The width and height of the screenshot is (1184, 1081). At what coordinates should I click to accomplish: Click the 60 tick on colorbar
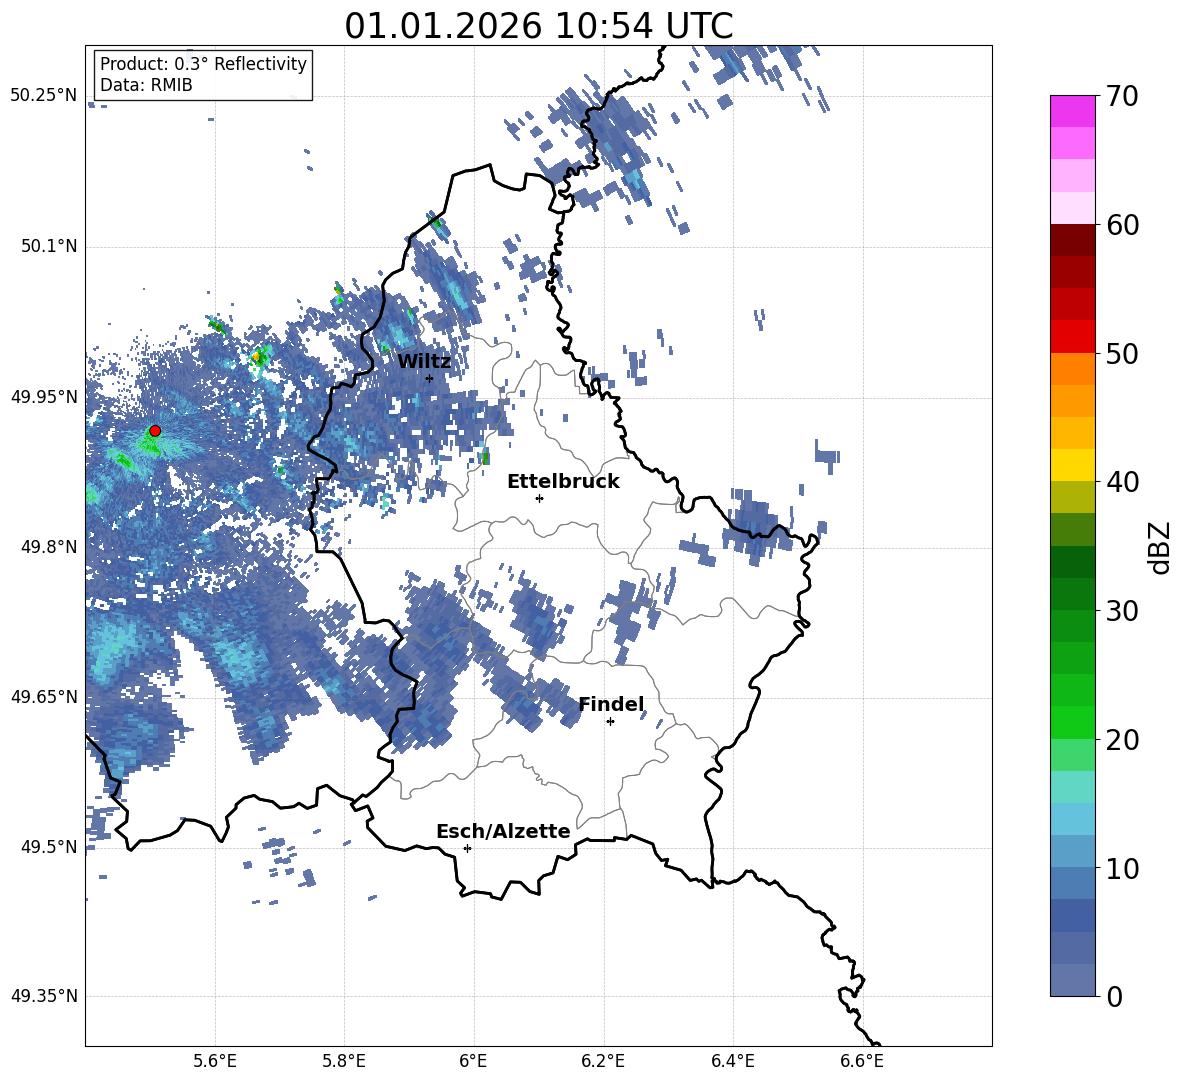(1122, 225)
